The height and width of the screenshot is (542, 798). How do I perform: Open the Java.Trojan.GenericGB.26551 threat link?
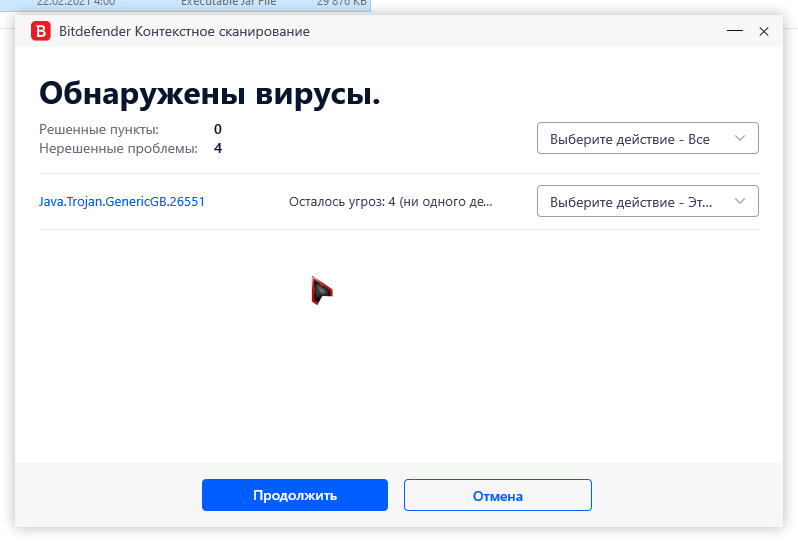(122, 202)
